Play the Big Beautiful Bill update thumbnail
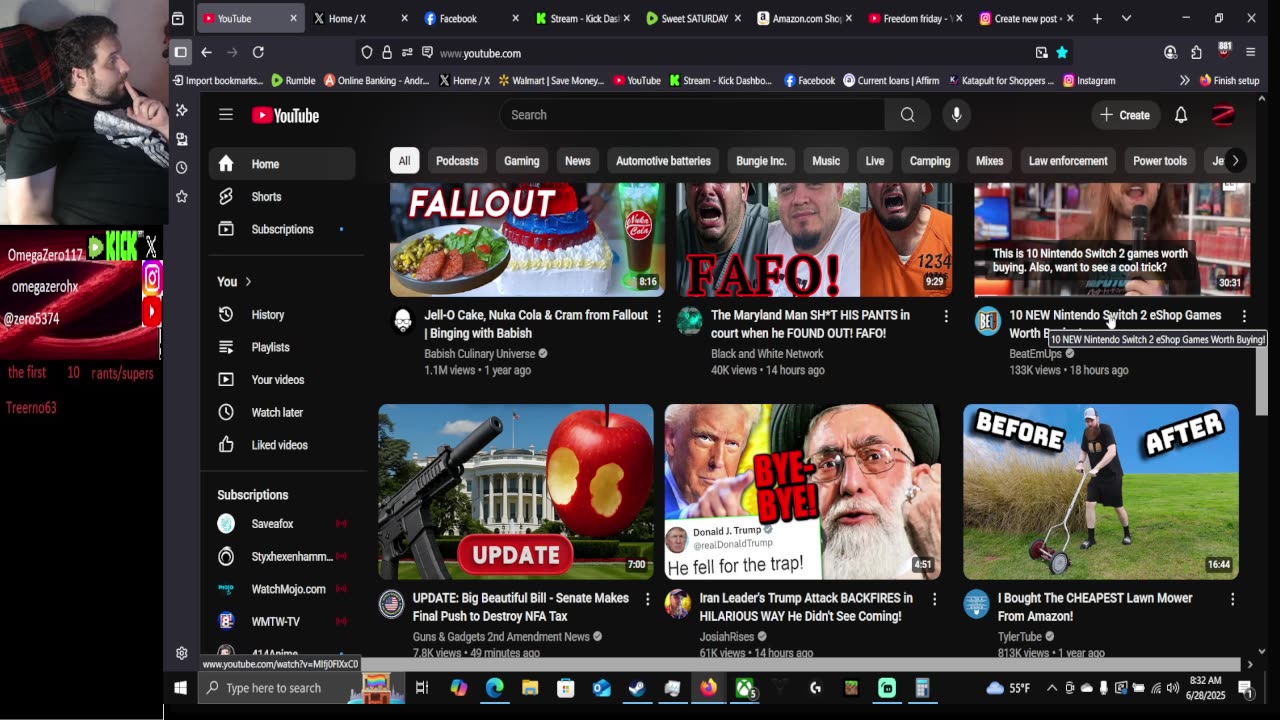Screen dimensions: 1280x720 (516, 492)
